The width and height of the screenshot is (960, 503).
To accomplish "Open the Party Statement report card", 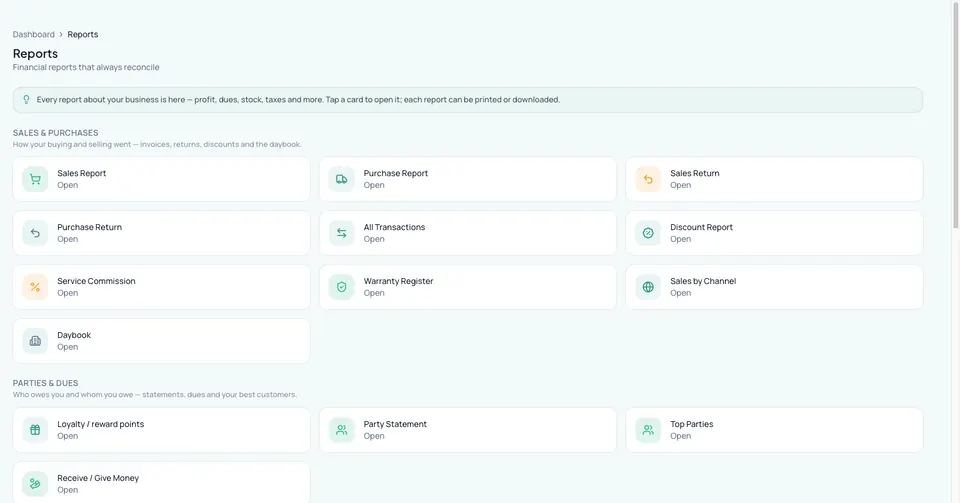I will coord(468,430).
